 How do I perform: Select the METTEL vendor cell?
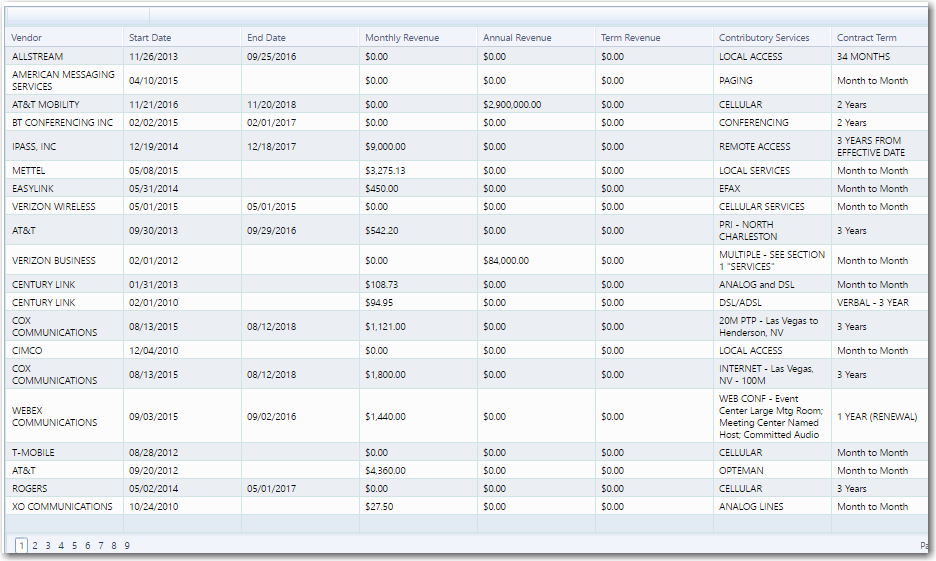[x=64, y=171]
